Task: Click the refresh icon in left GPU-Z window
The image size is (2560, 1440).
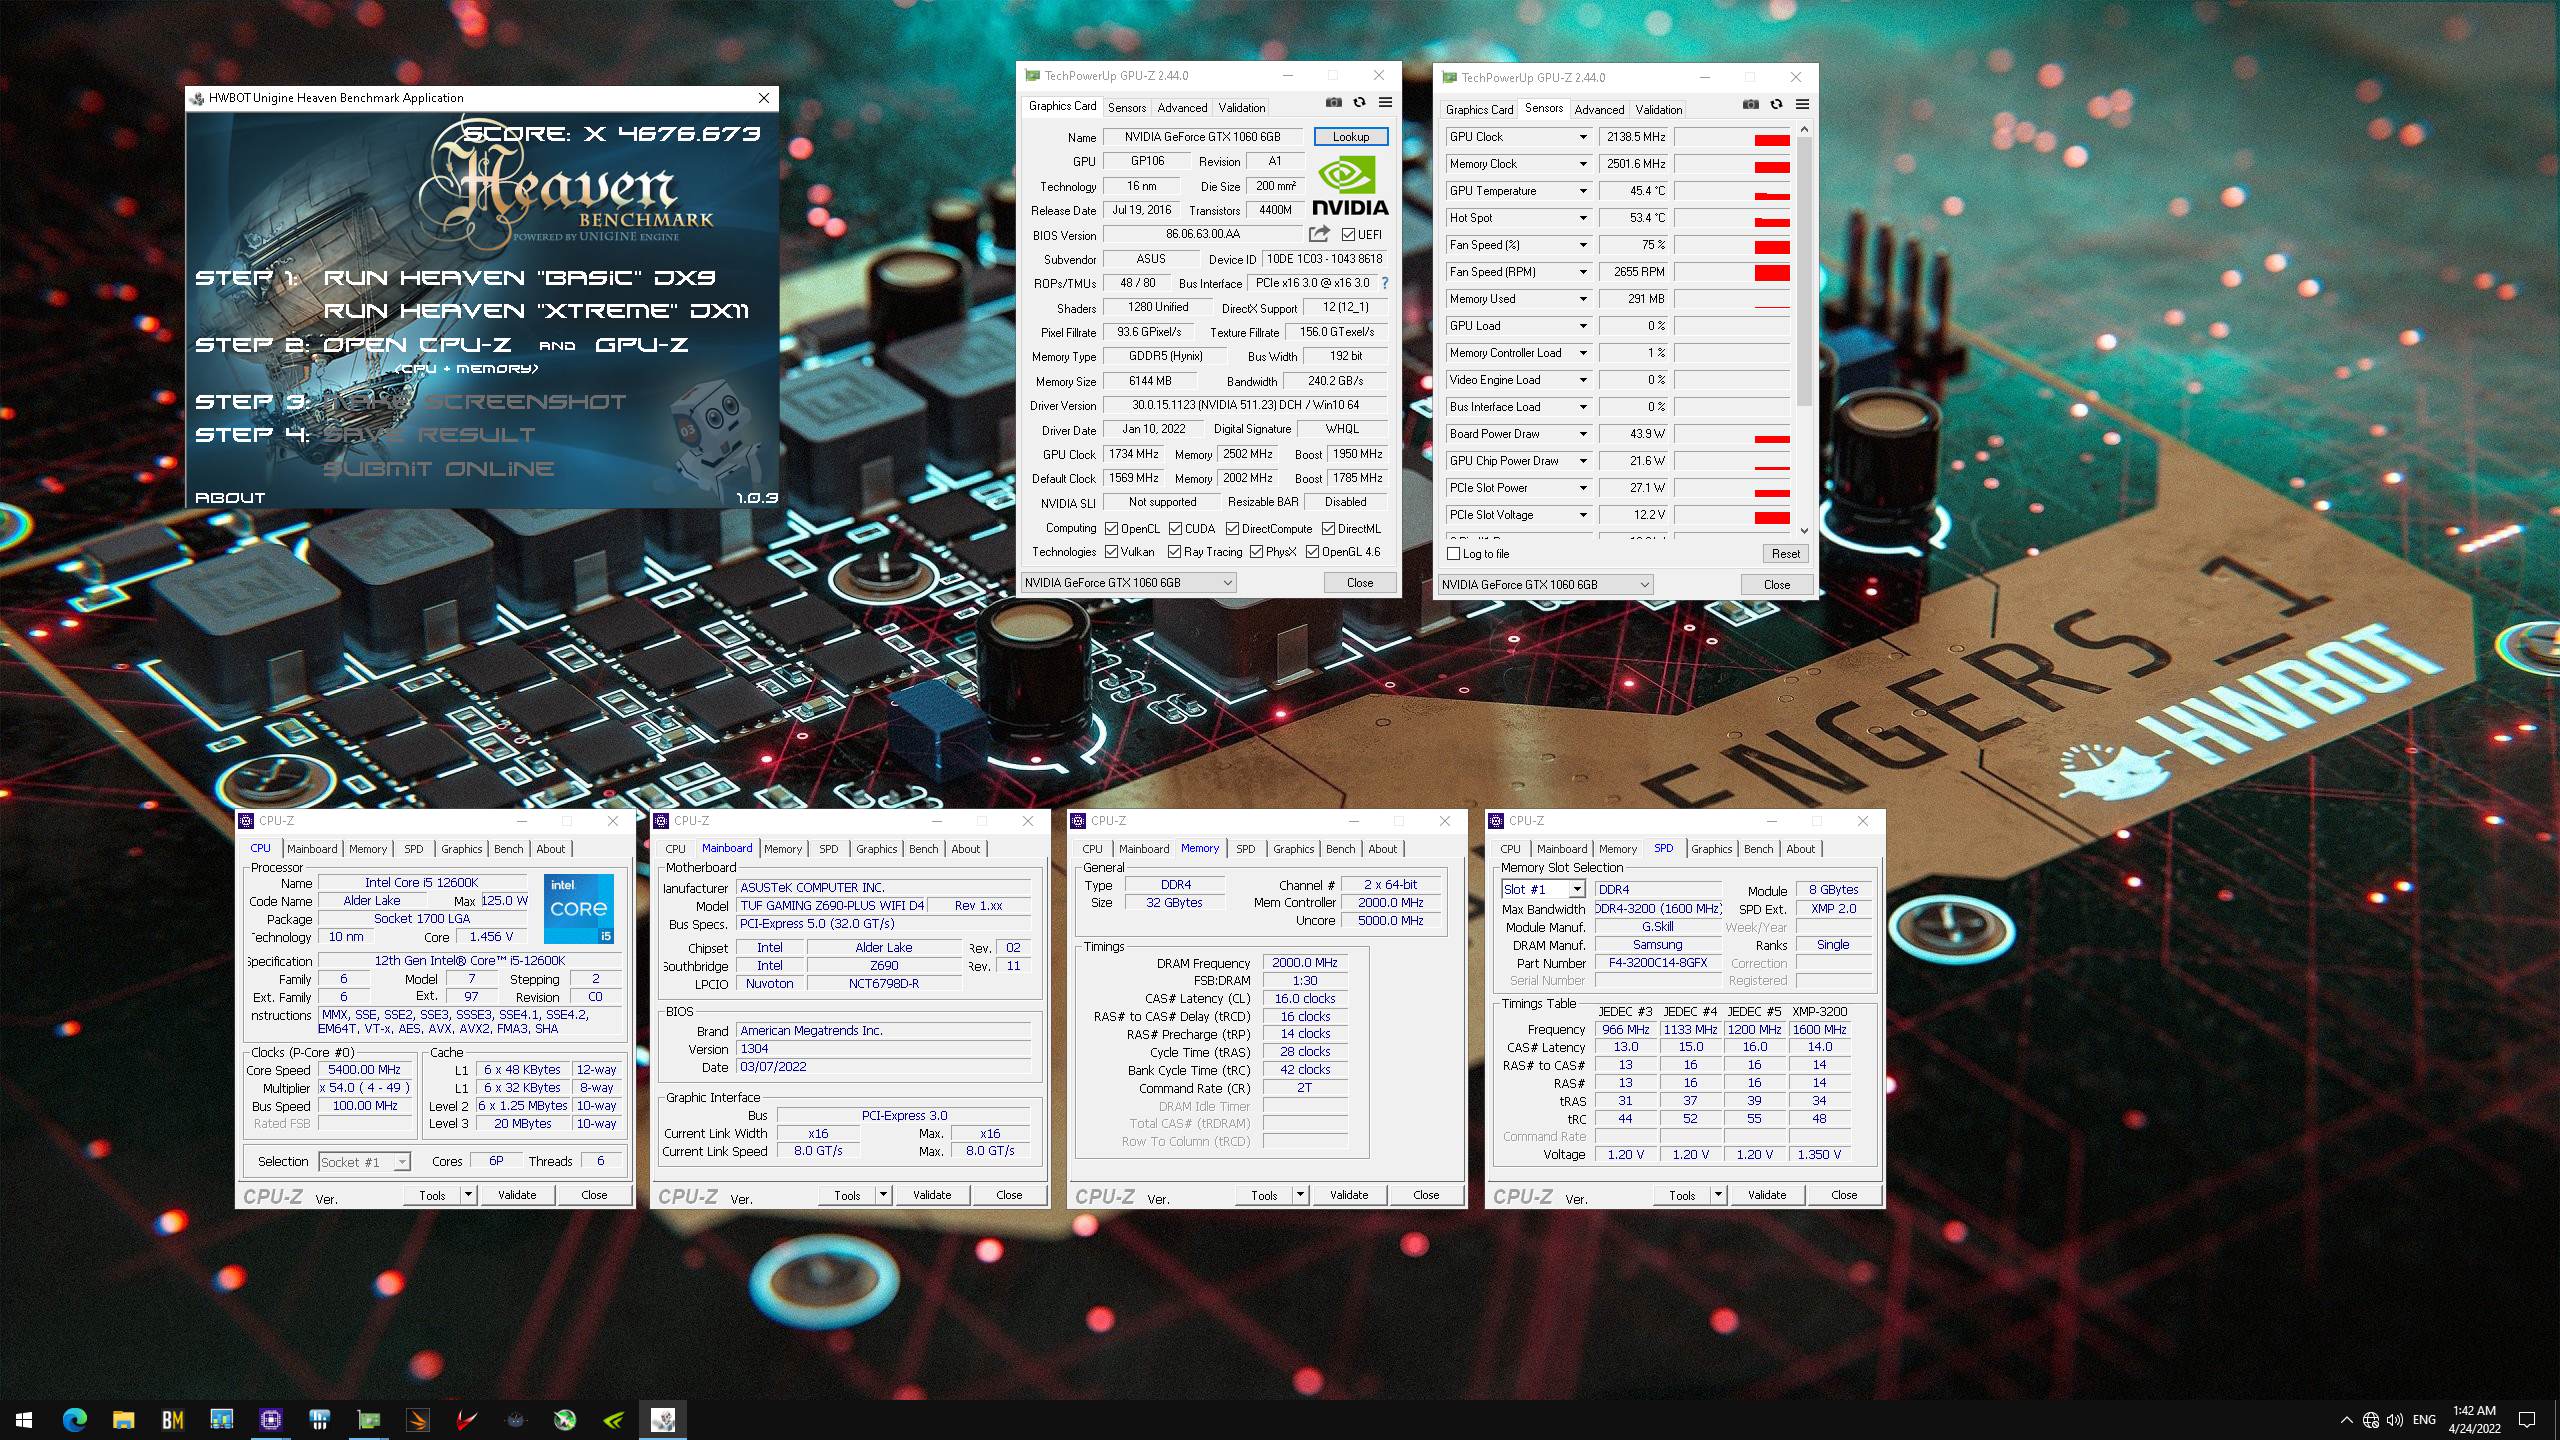Action: coord(1359,102)
